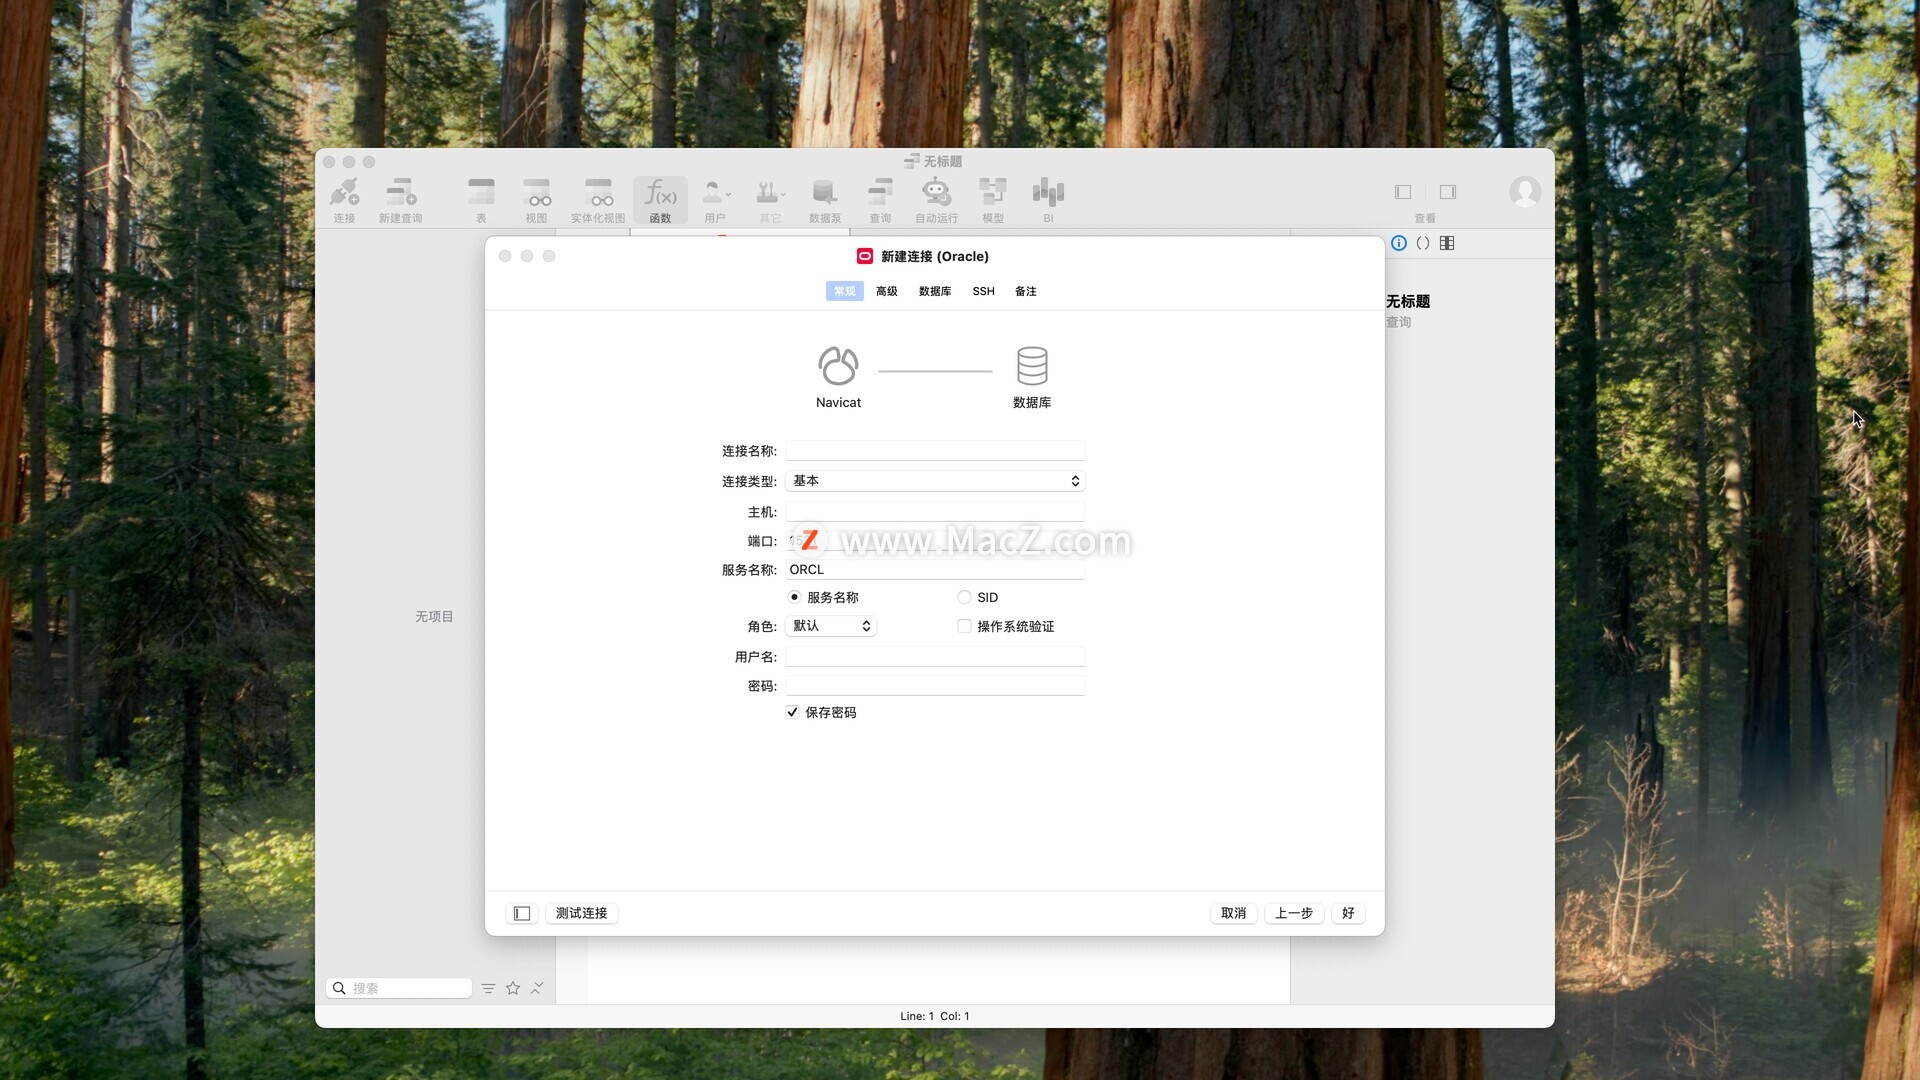Click the filter lines icon near search
Image resolution: width=1920 pixels, height=1080 pixels.
pos(488,988)
